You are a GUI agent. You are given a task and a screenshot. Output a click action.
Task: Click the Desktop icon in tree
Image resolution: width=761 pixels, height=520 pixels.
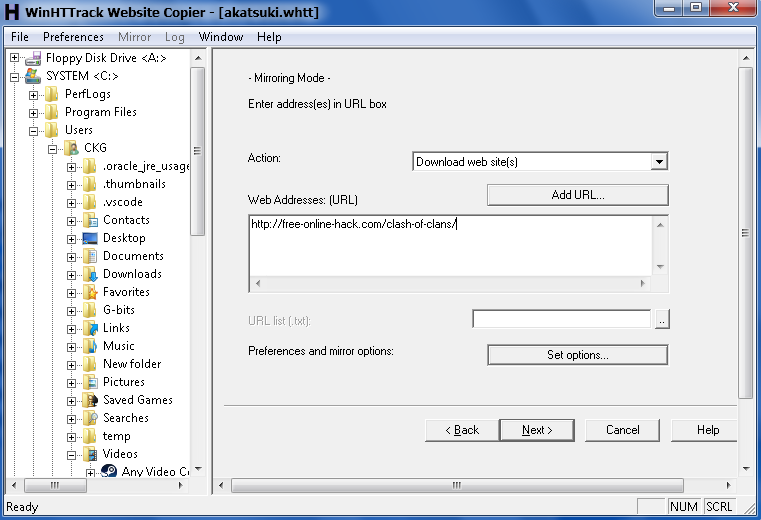pyautogui.click(x=90, y=238)
